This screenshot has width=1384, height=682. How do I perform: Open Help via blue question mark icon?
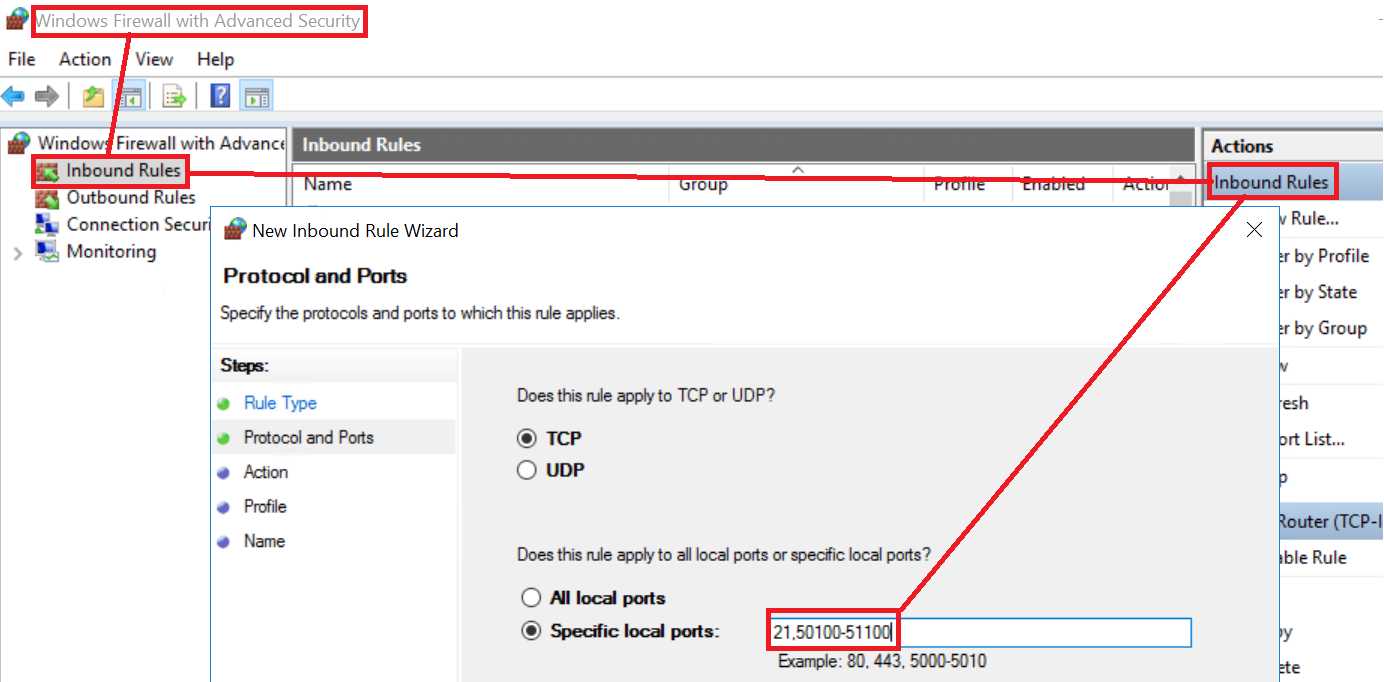(x=220, y=96)
